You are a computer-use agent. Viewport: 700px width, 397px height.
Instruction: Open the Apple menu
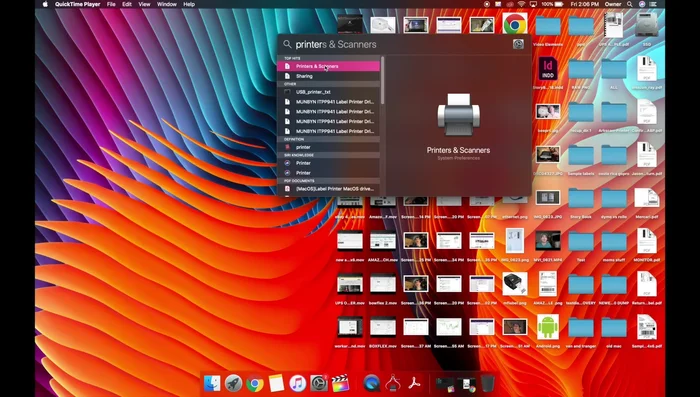click(x=45, y=4)
